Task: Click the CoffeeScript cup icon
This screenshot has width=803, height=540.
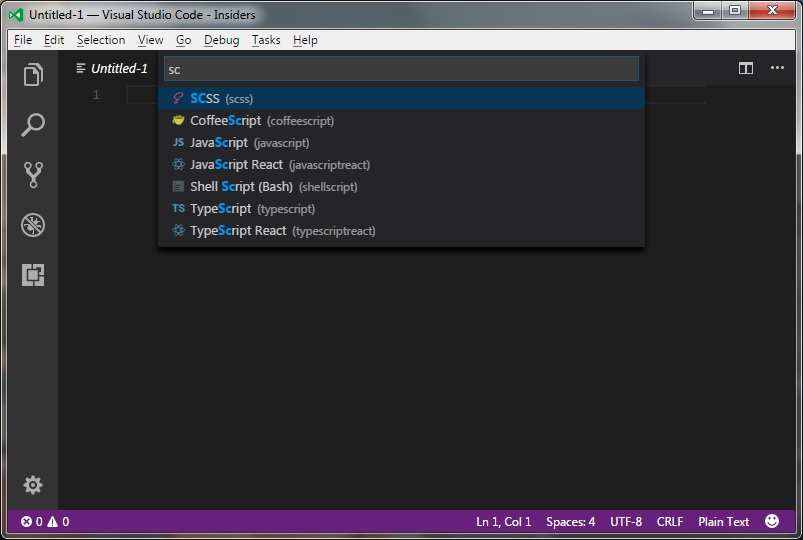Action: (x=178, y=120)
